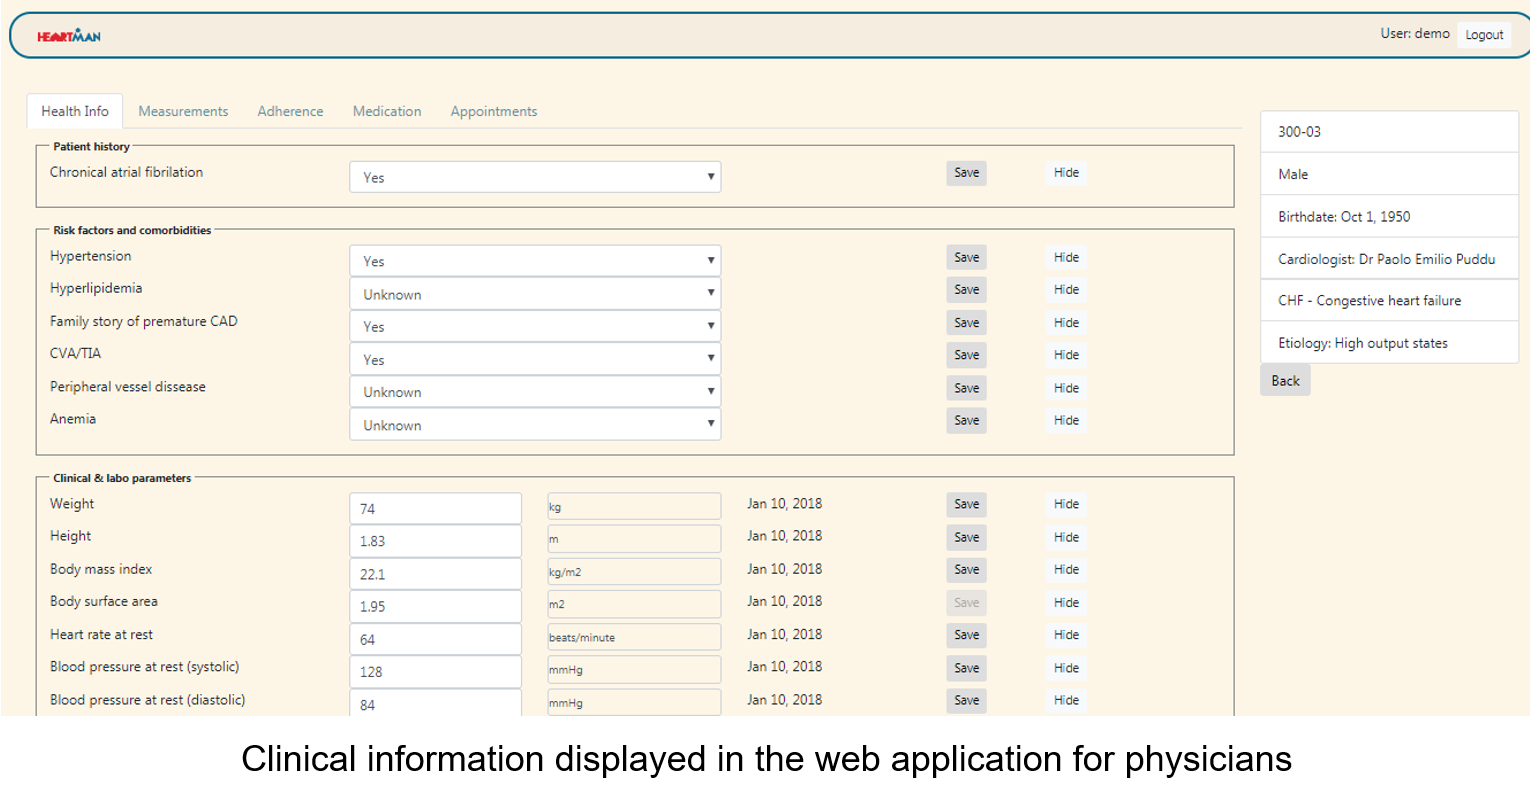Click the HeartMan logo
Viewport: 1530px width, 799px height.
click(x=69, y=36)
